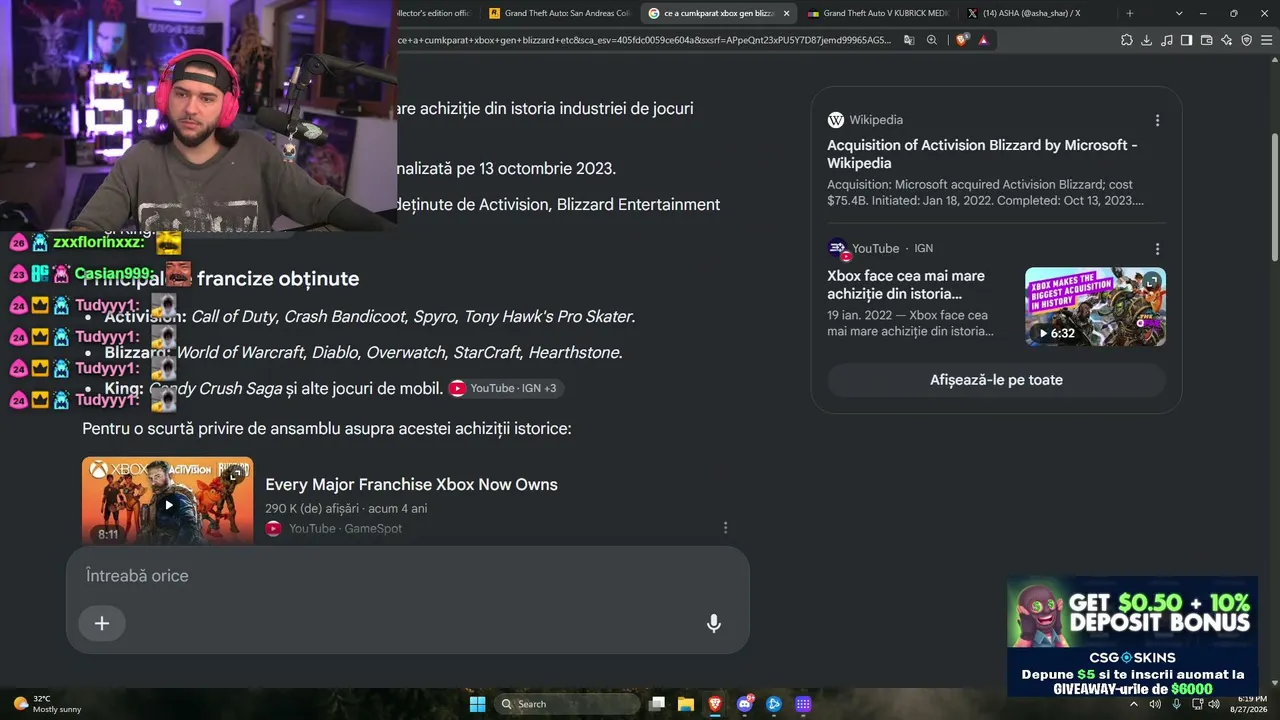
Task: Open Wikipedia result options menu
Action: pos(1158,120)
